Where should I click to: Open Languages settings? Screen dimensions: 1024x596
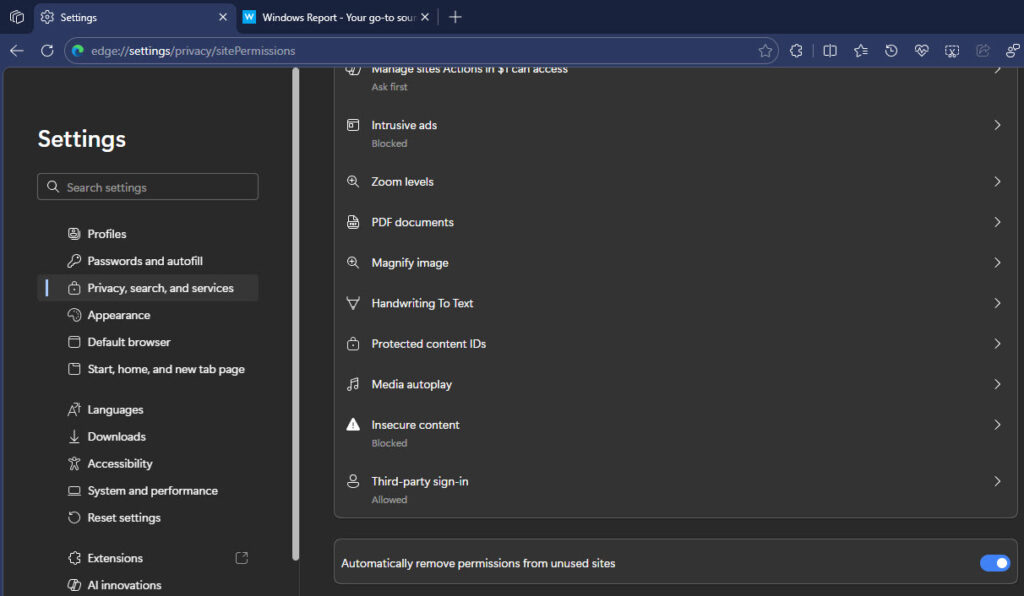coord(148,409)
